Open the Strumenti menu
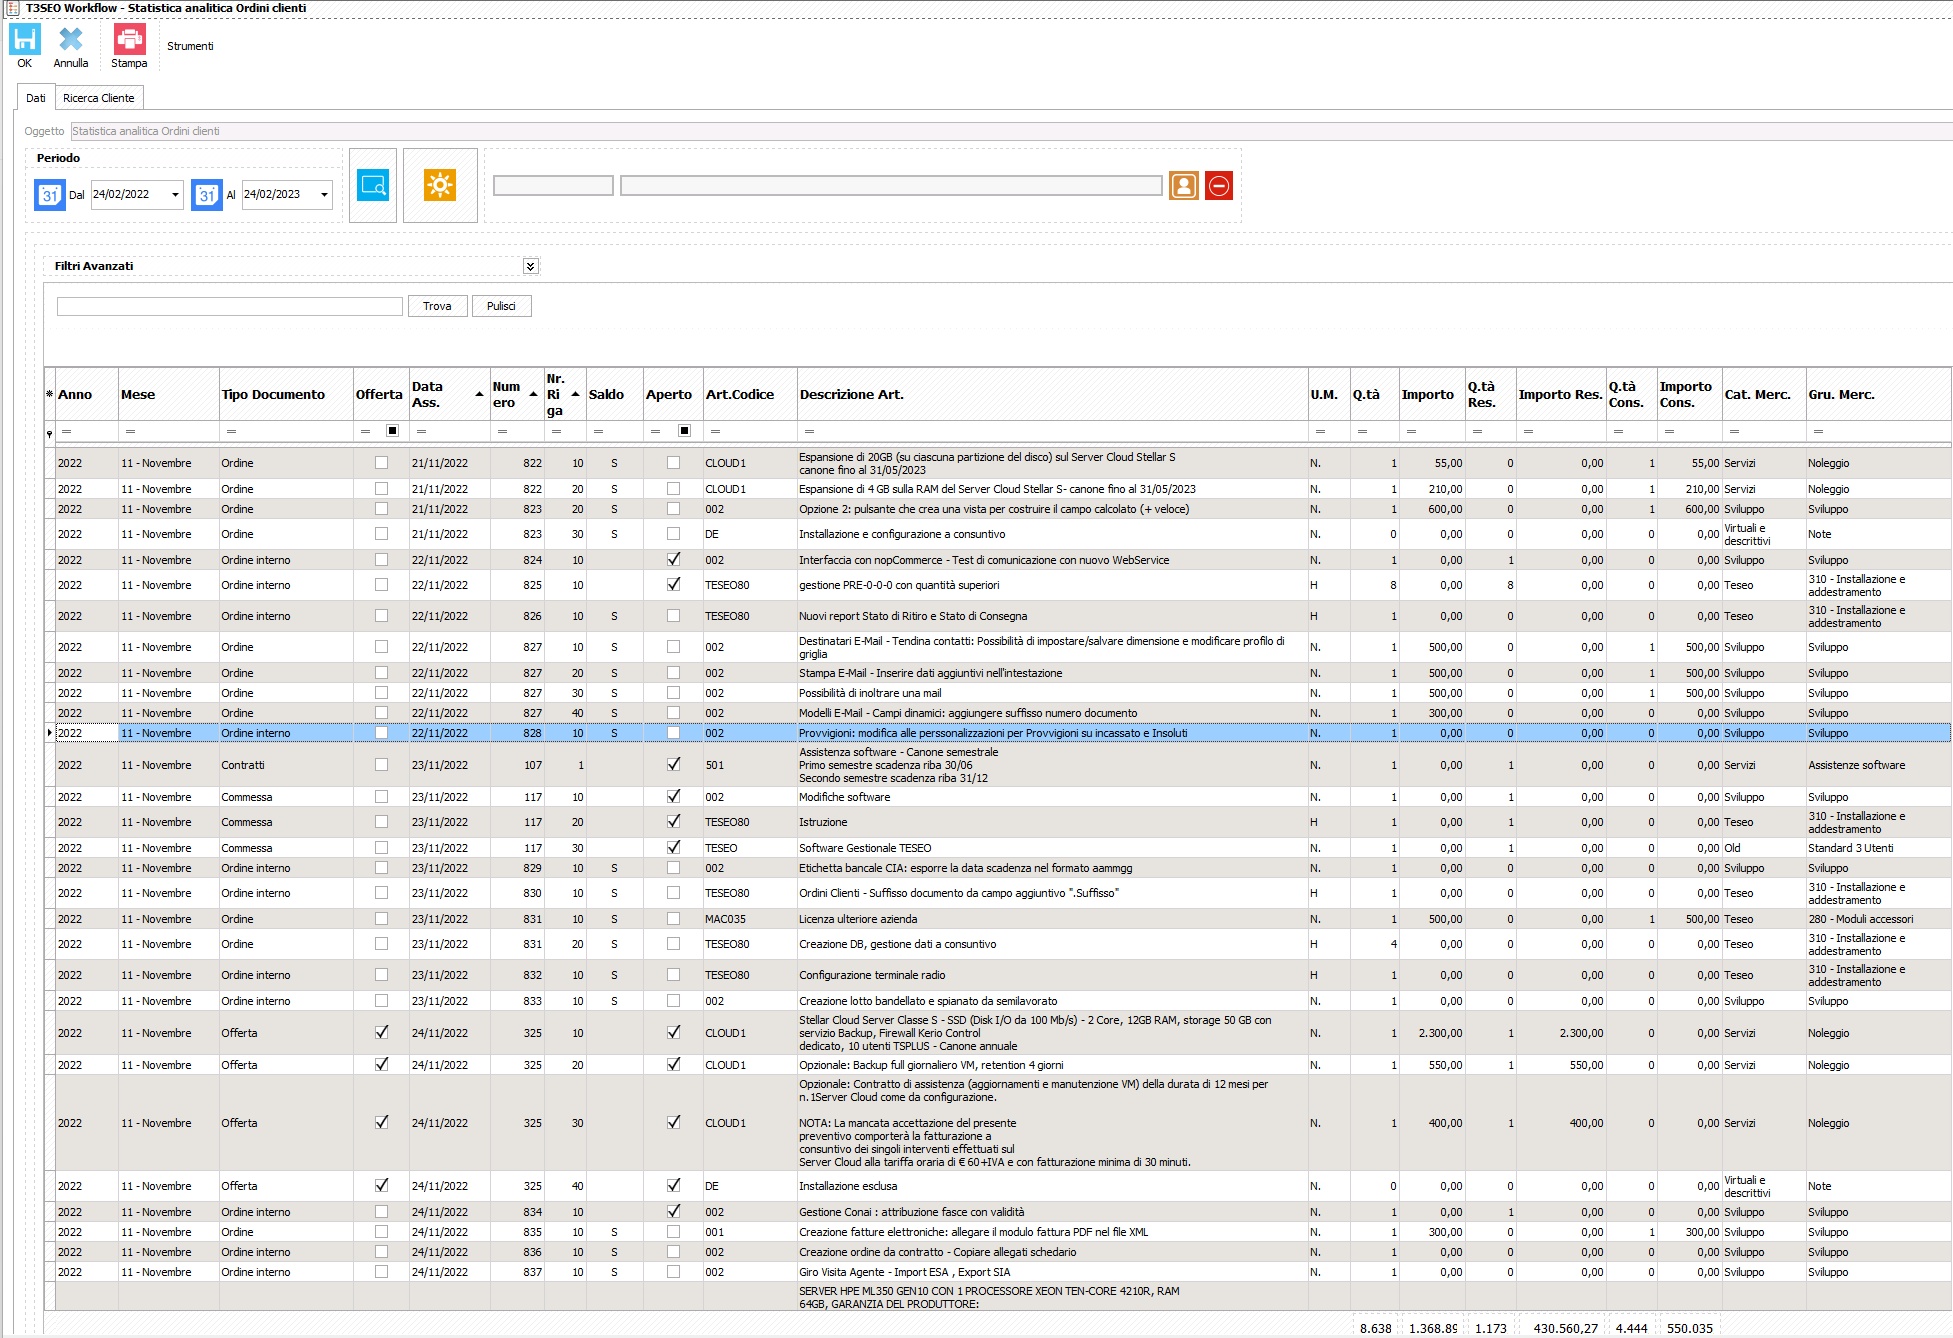 tap(190, 46)
